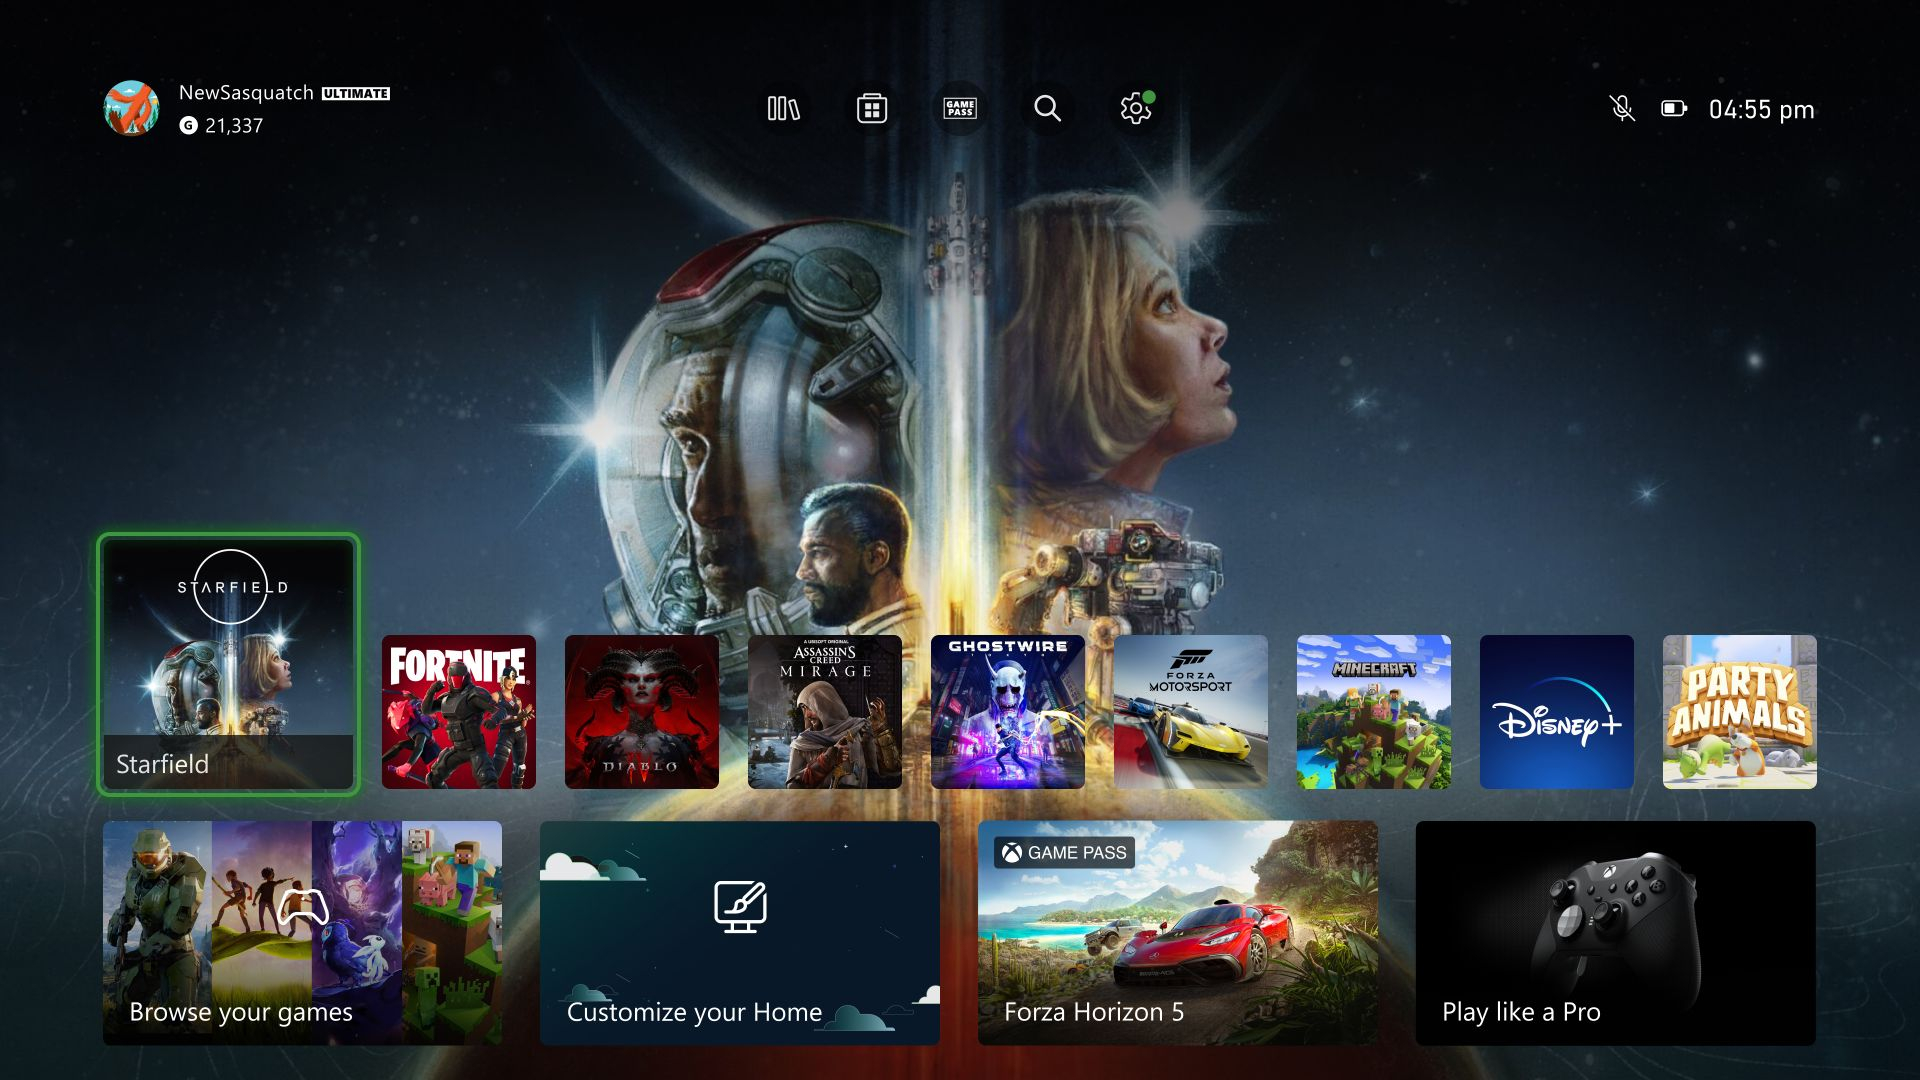Open Browse your games section
Image resolution: width=1920 pixels, height=1080 pixels.
click(x=301, y=932)
